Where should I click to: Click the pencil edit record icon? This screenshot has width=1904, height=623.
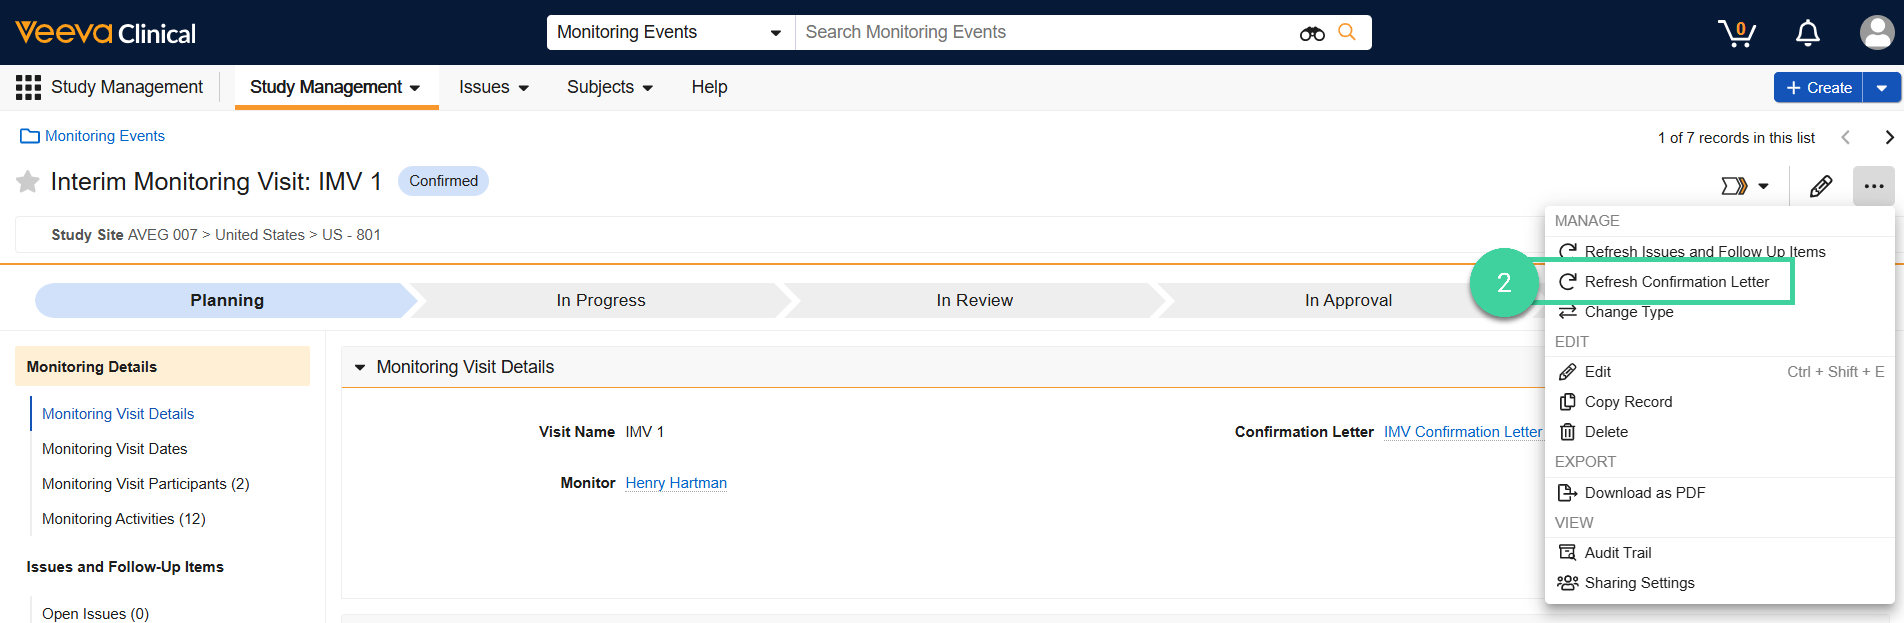coord(1821,186)
